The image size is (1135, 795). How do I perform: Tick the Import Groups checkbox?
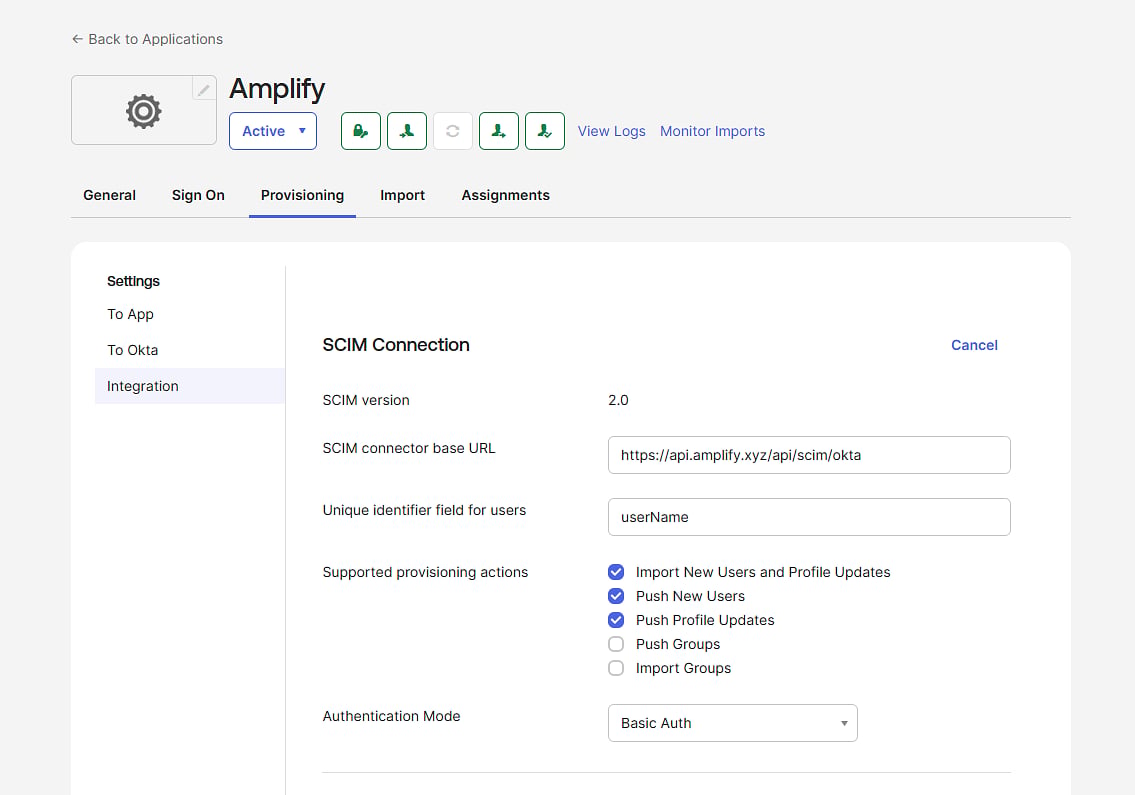tap(616, 668)
